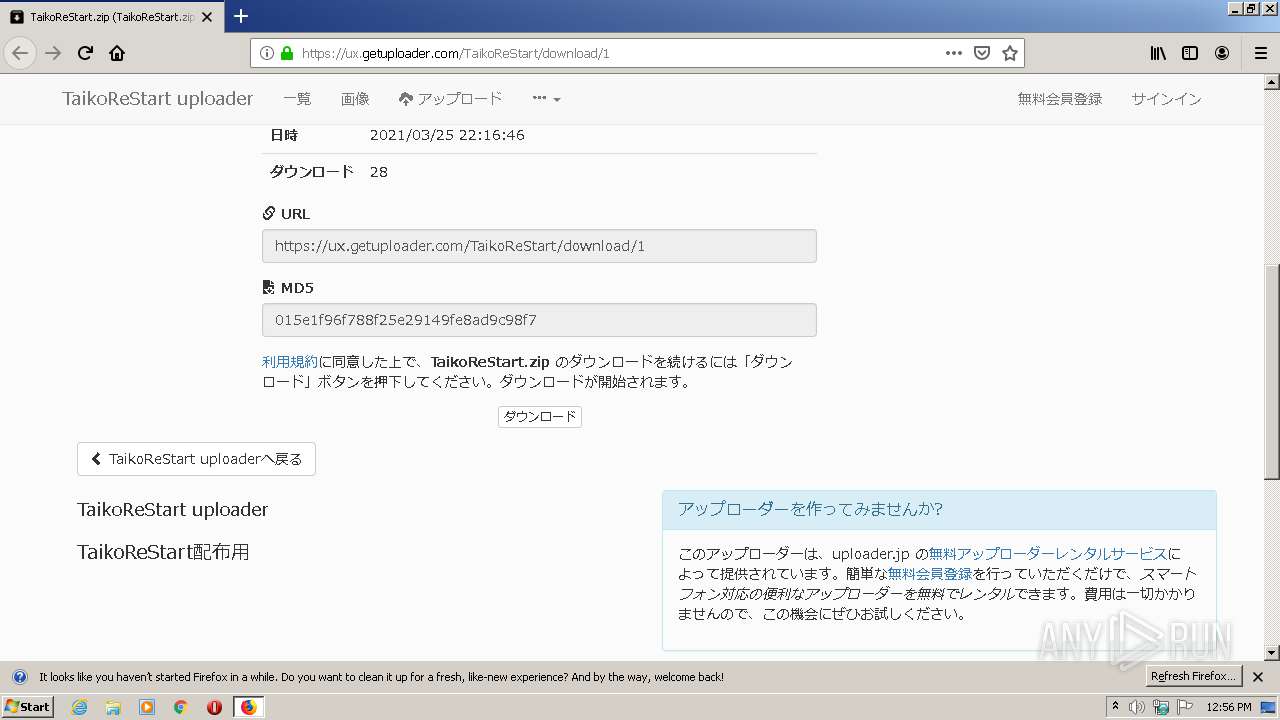Screen dimensions: 1280x720
Task: Toggle the sidebar view
Action: pos(1190,53)
